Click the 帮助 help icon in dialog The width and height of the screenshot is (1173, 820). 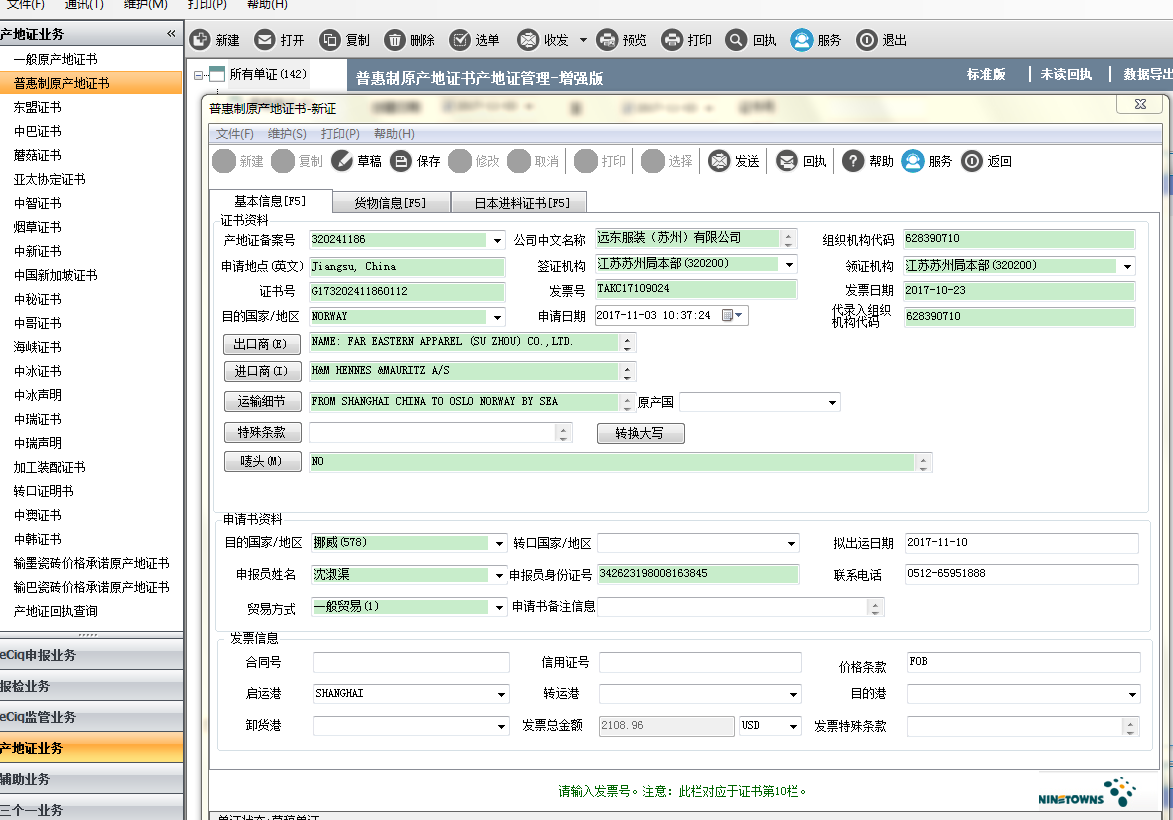pyautogui.click(x=852, y=161)
